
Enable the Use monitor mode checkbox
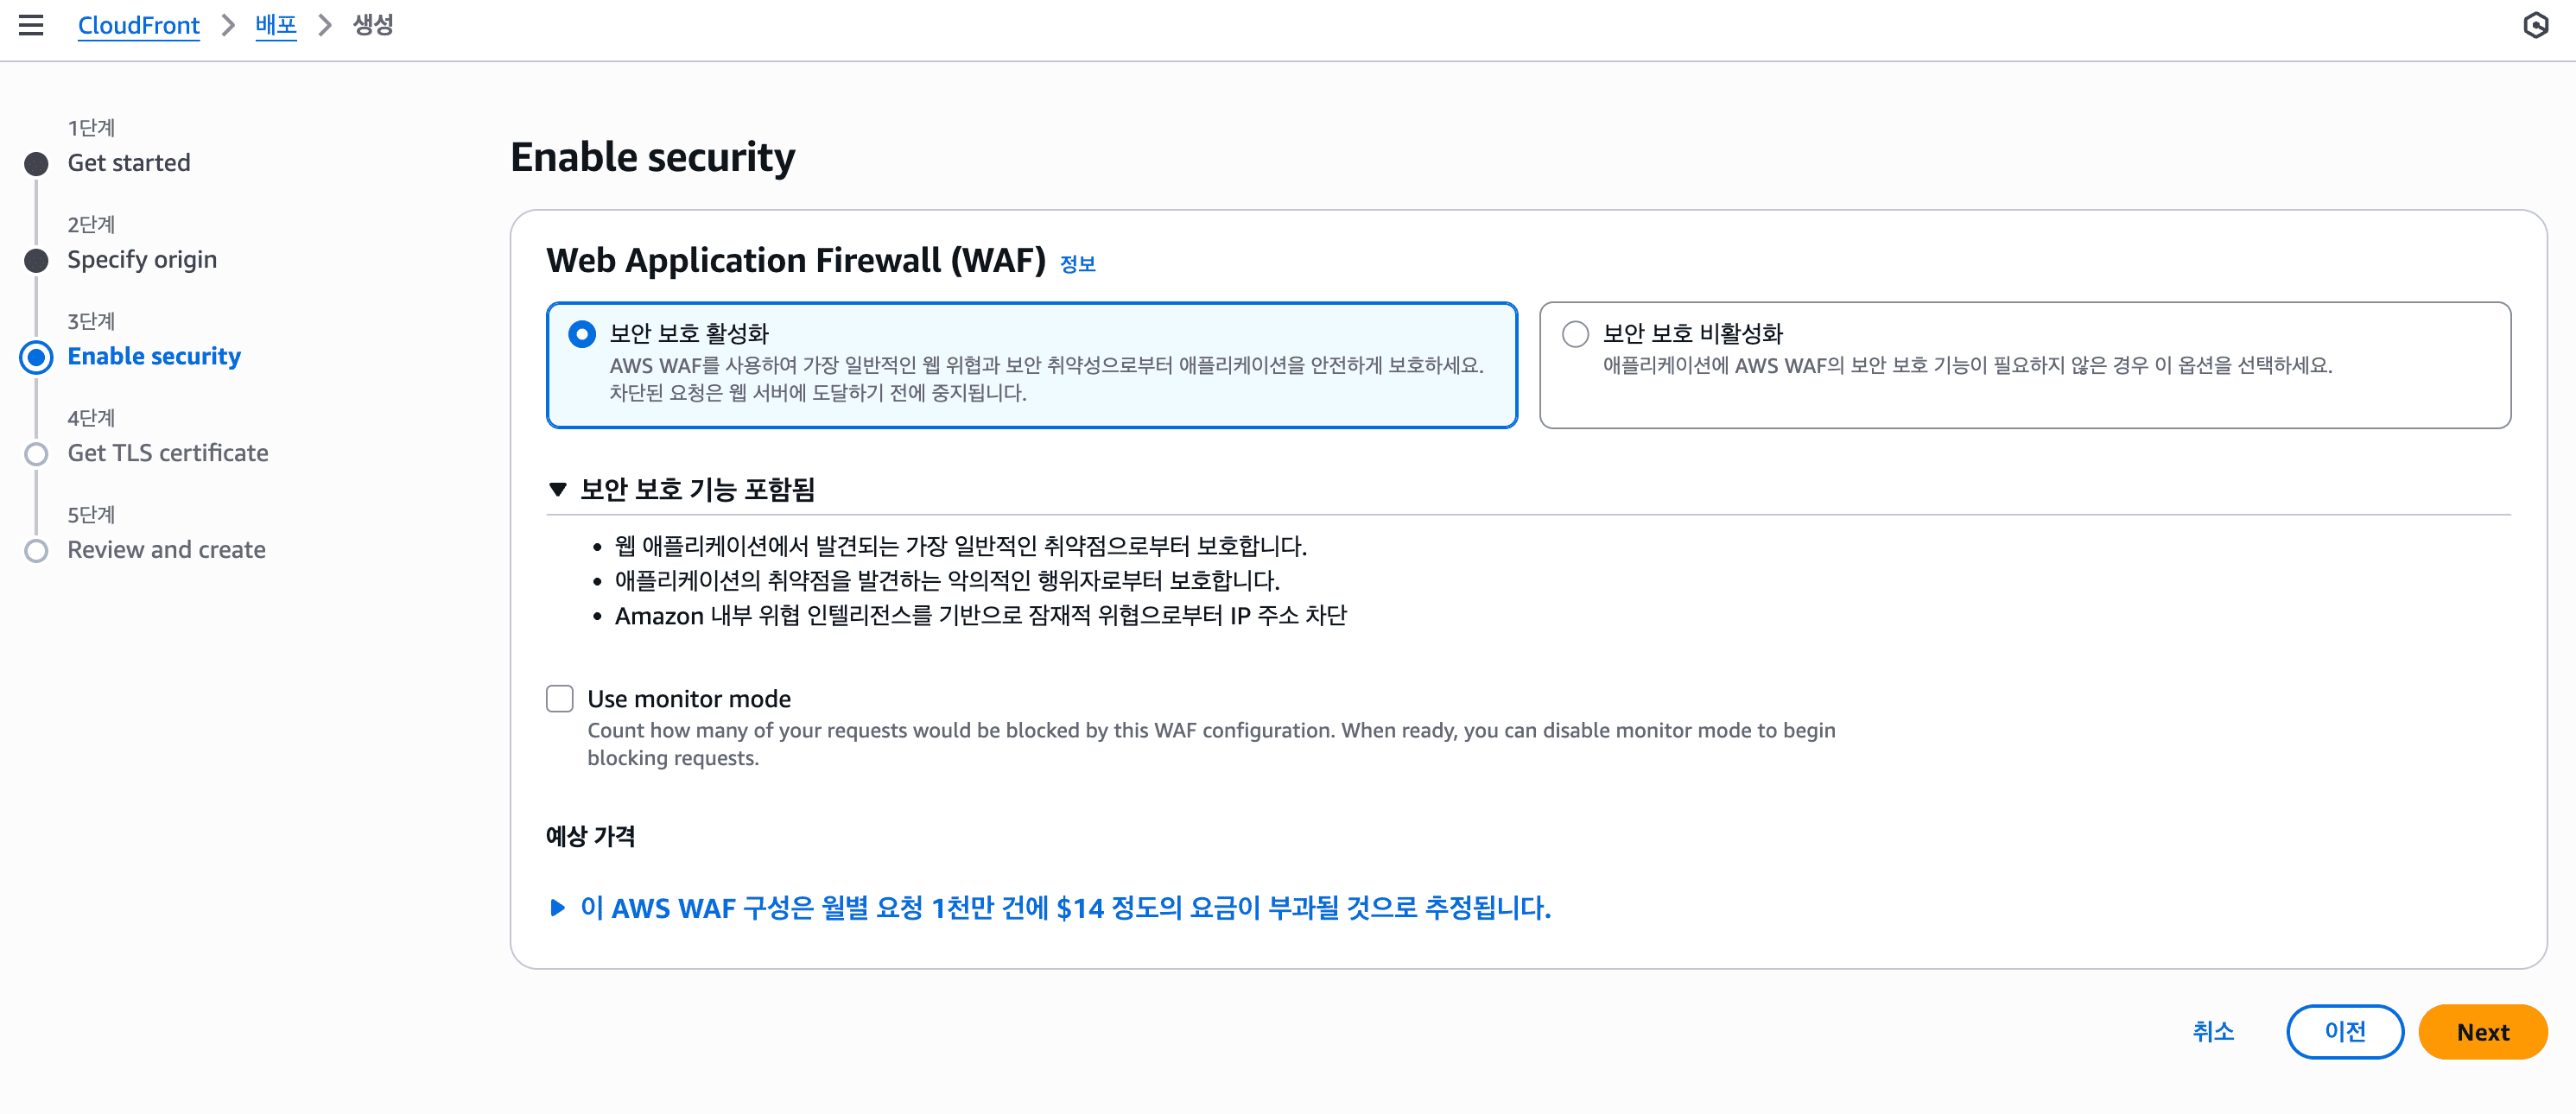559,698
